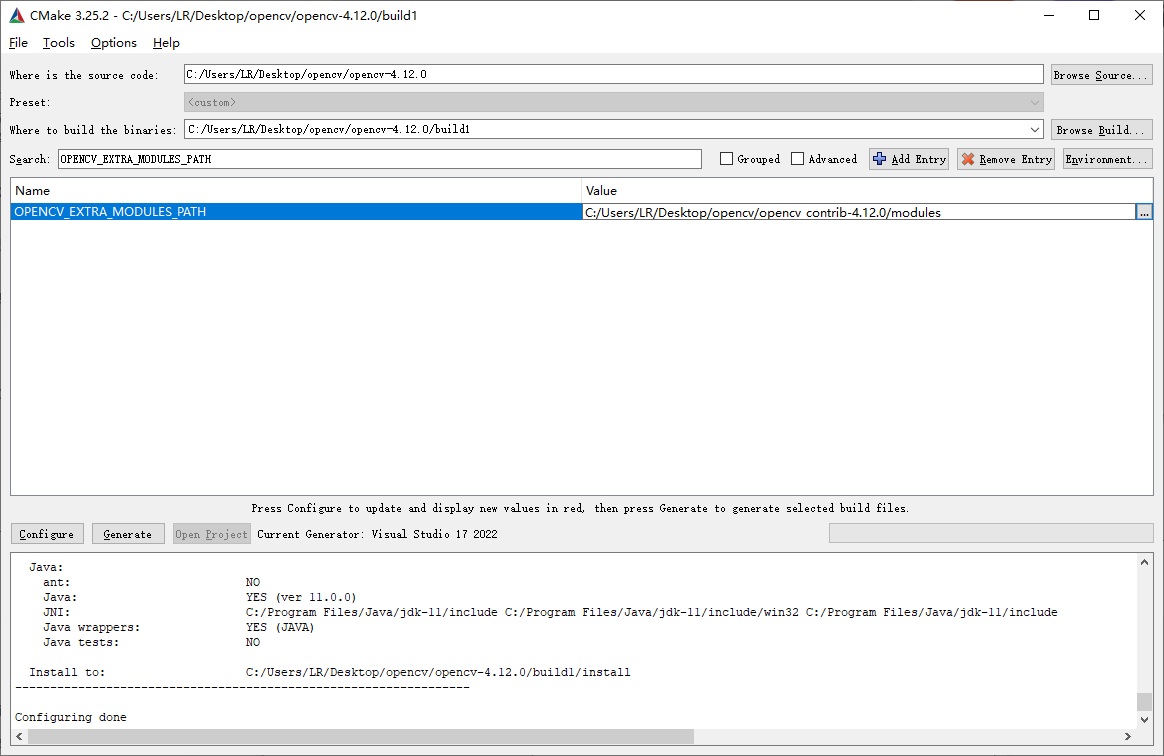Click the Name column header
Viewport: 1164px width, 756px height.
(295, 191)
